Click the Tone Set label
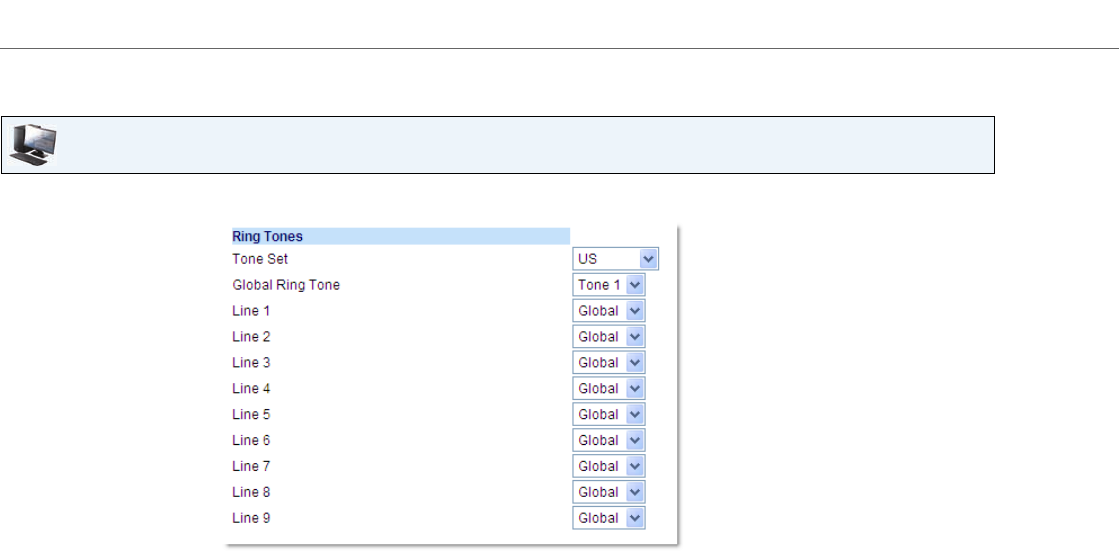The width and height of the screenshot is (1119, 551). point(260,259)
